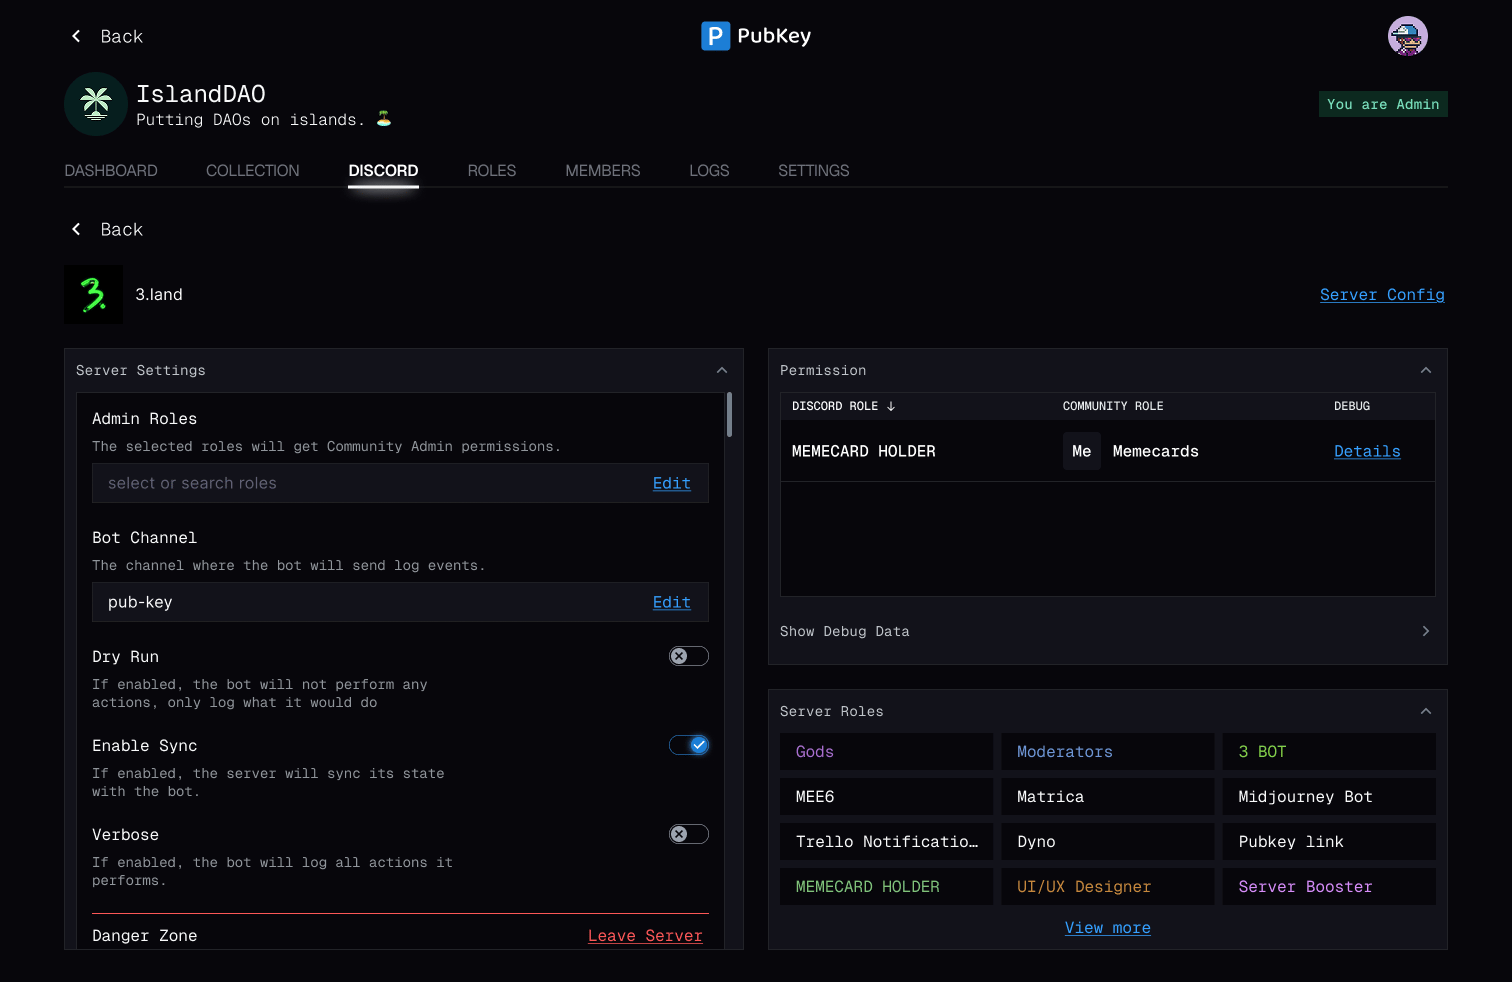Click the Memecards community role text
Image resolution: width=1512 pixels, height=982 pixels.
tap(1156, 451)
